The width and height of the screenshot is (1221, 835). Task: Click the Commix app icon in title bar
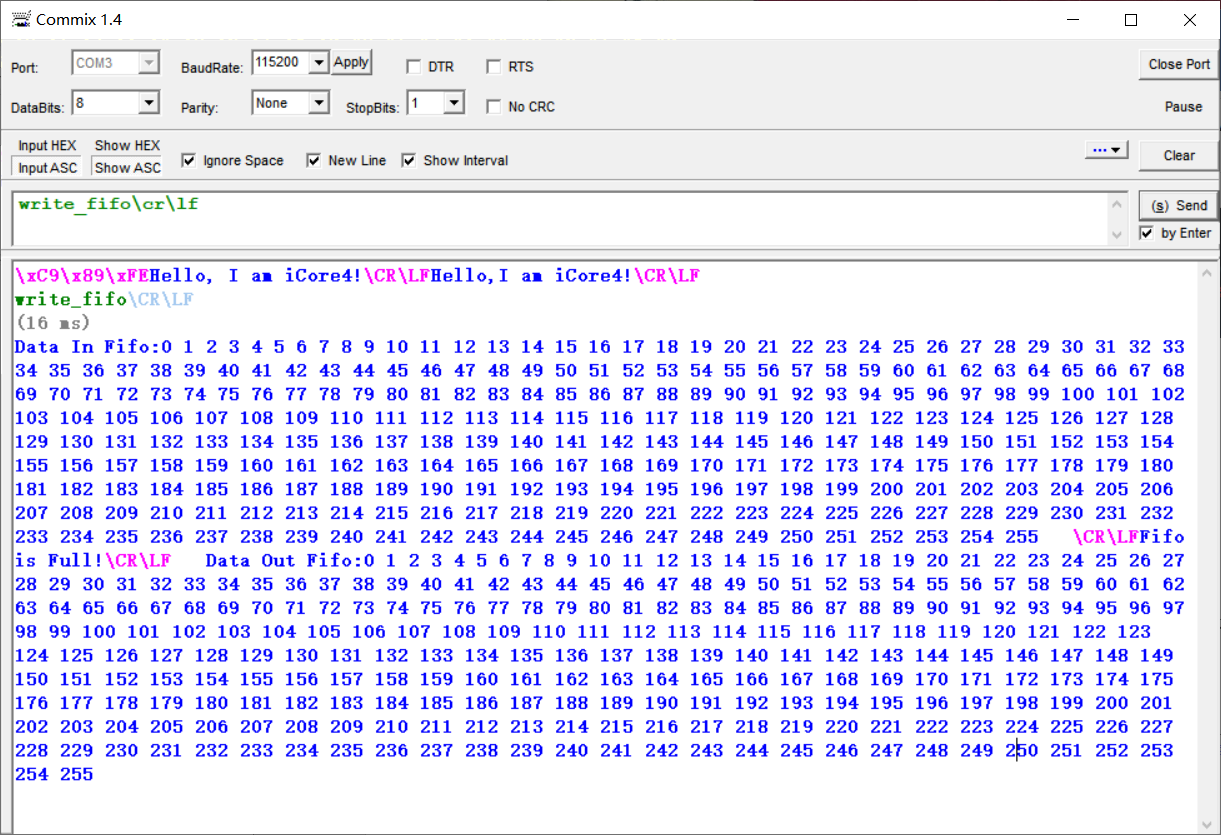[19, 20]
